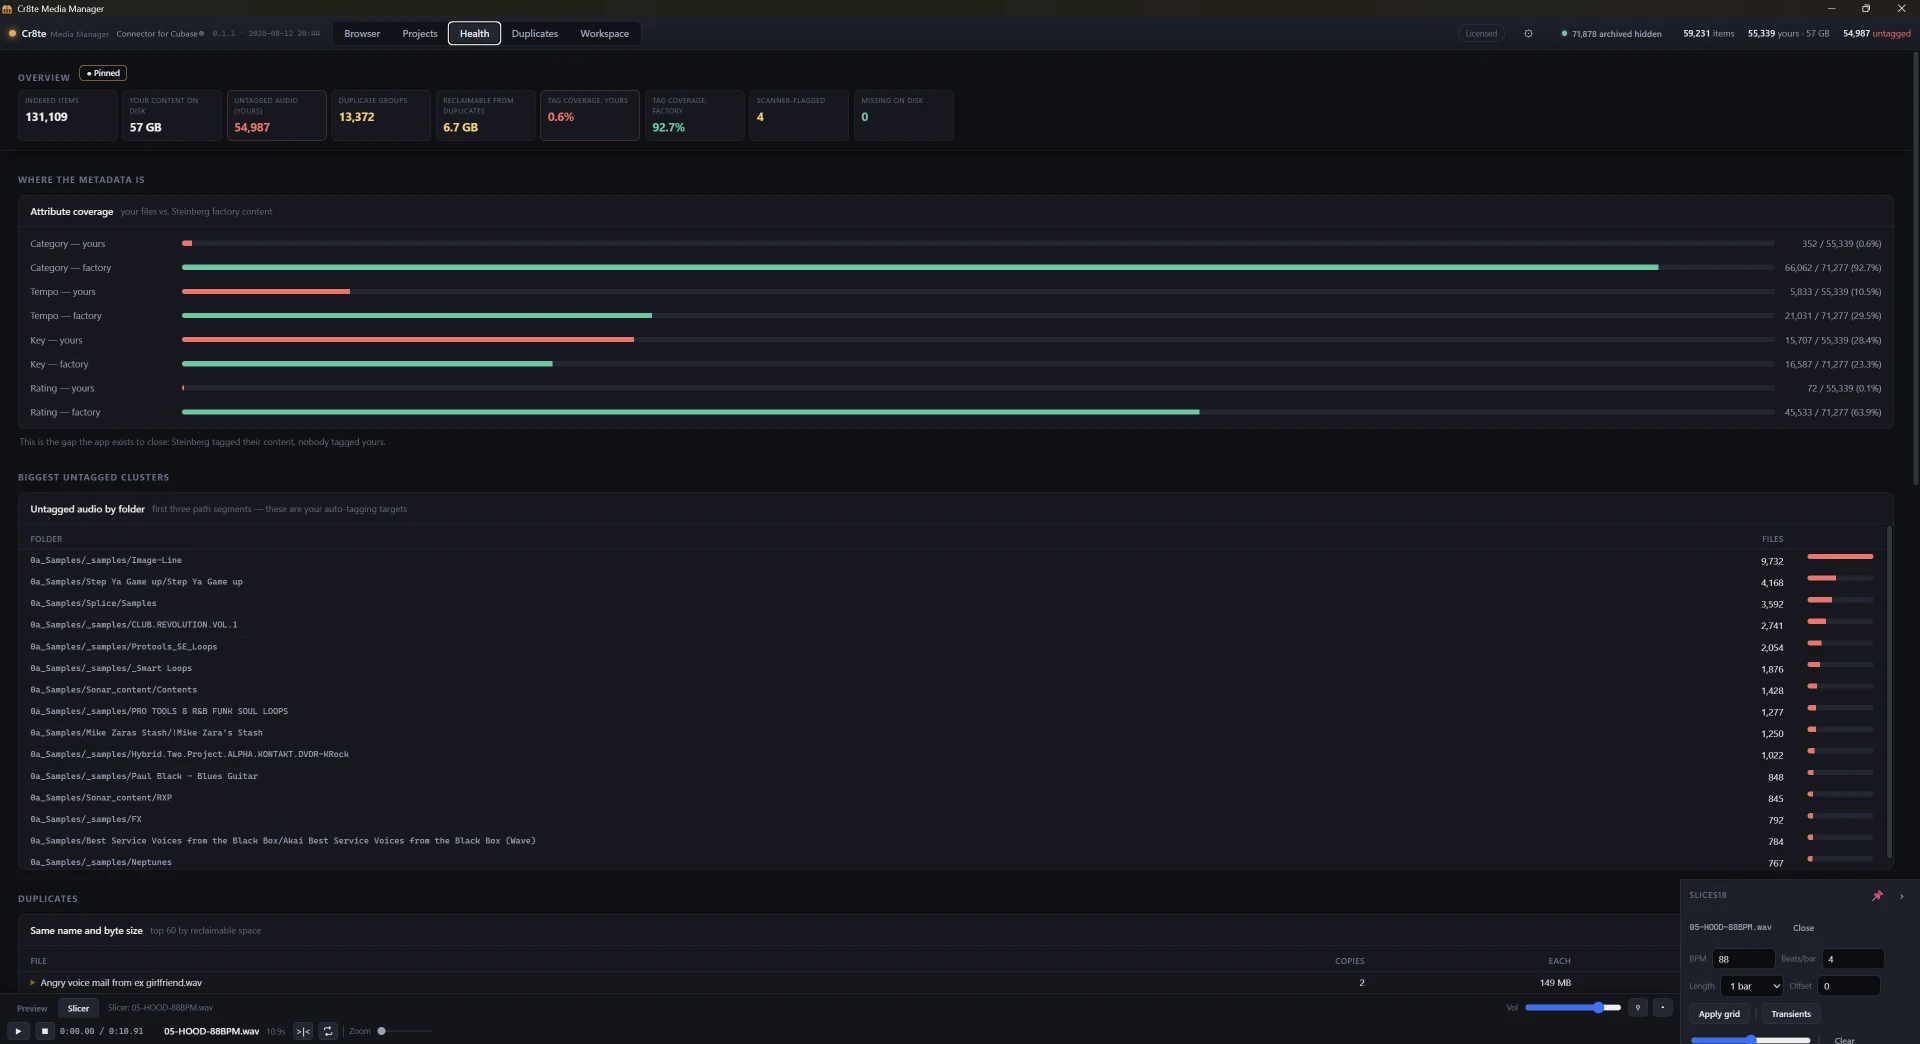Select the Slicer bottom tab
The height and width of the screenshot is (1044, 1920).
tap(78, 1008)
